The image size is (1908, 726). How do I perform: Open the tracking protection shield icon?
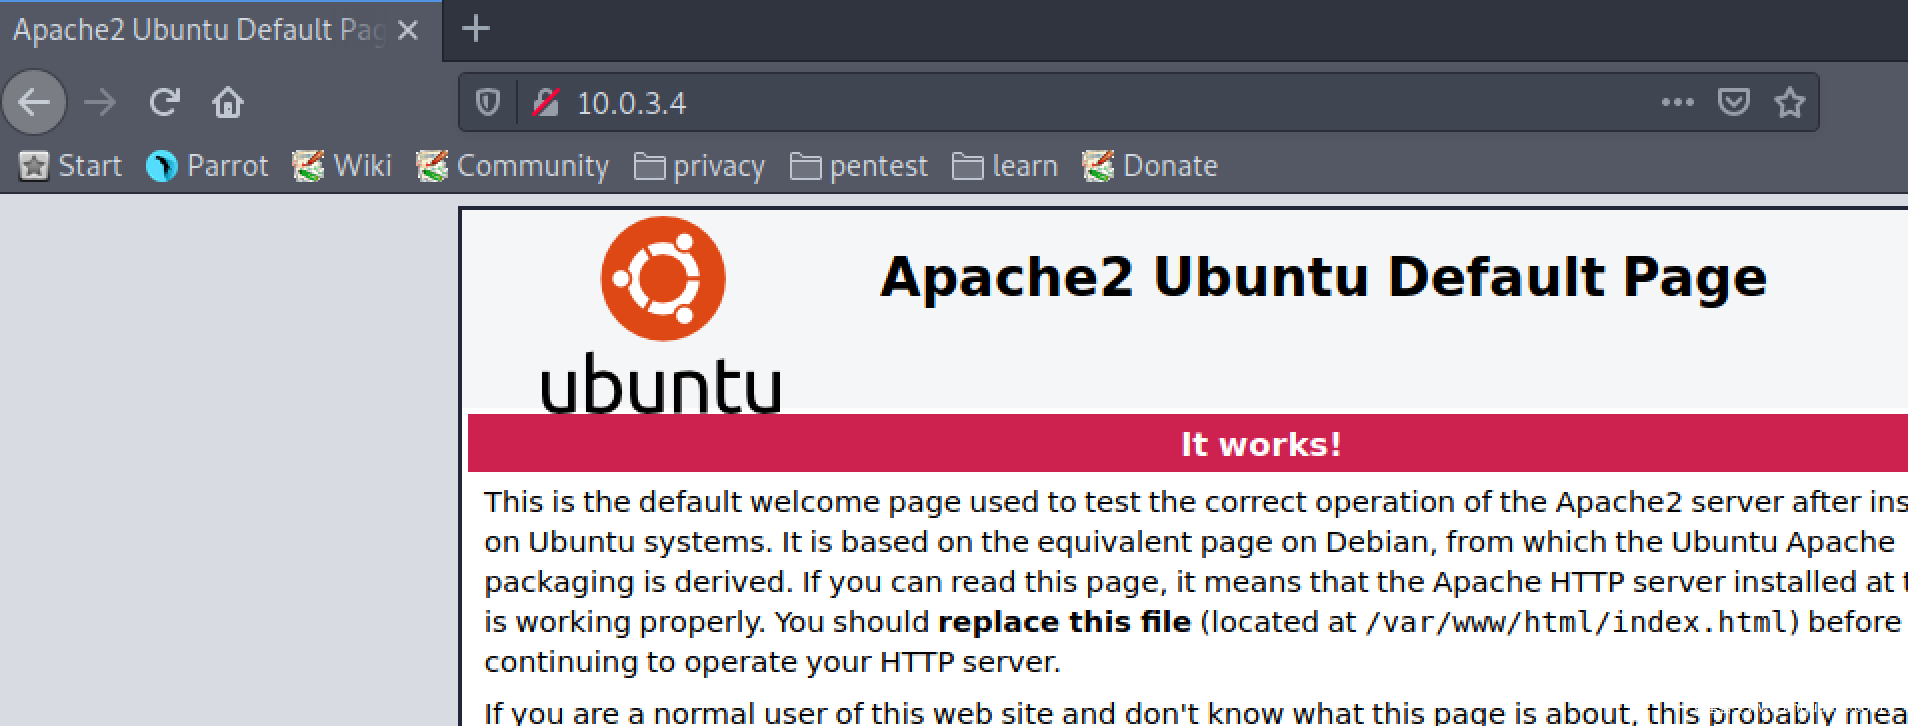pos(487,102)
